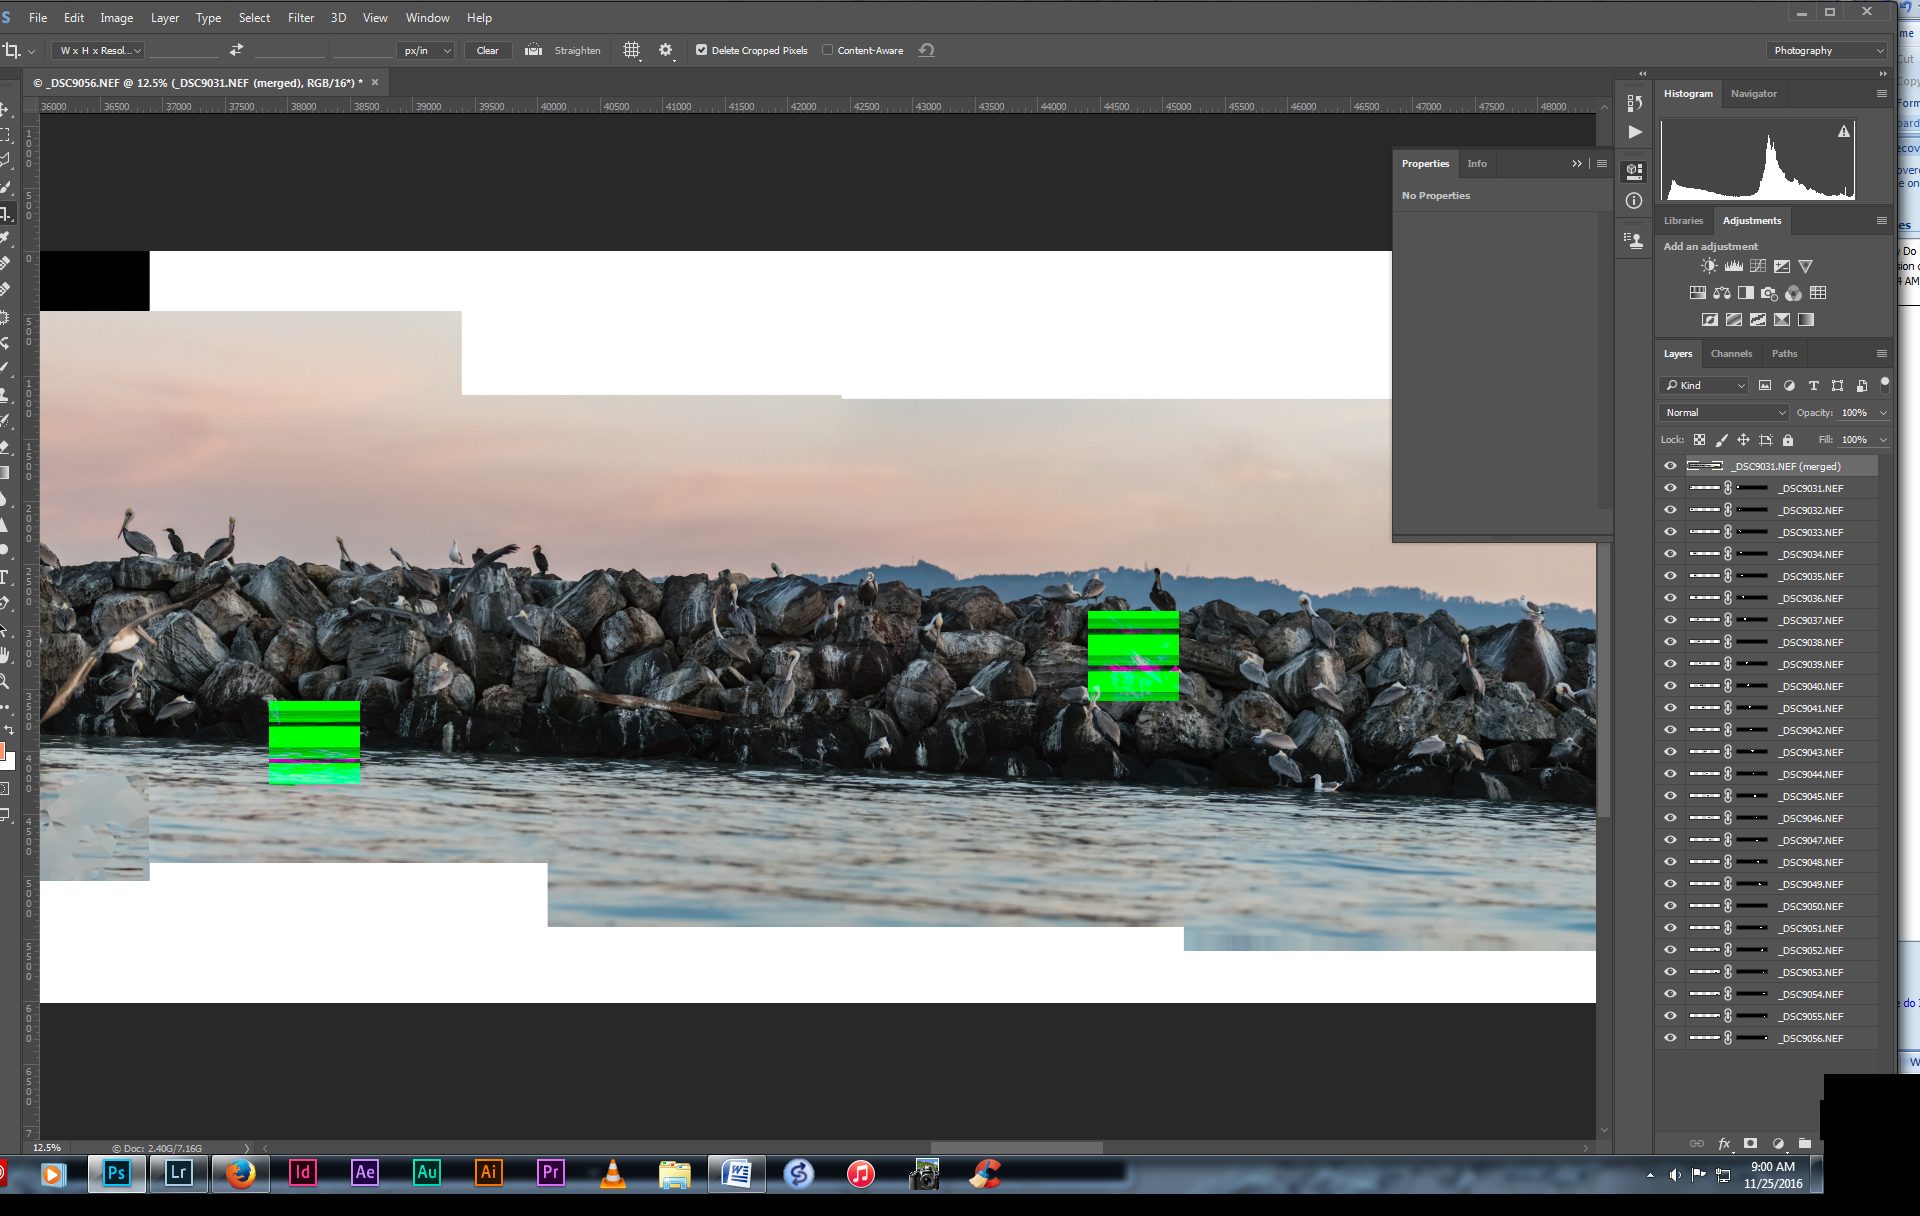Open the Photography workspace dropdown
Image resolution: width=1920 pixels, height=1216 pixels.
tap(1828, 50)
